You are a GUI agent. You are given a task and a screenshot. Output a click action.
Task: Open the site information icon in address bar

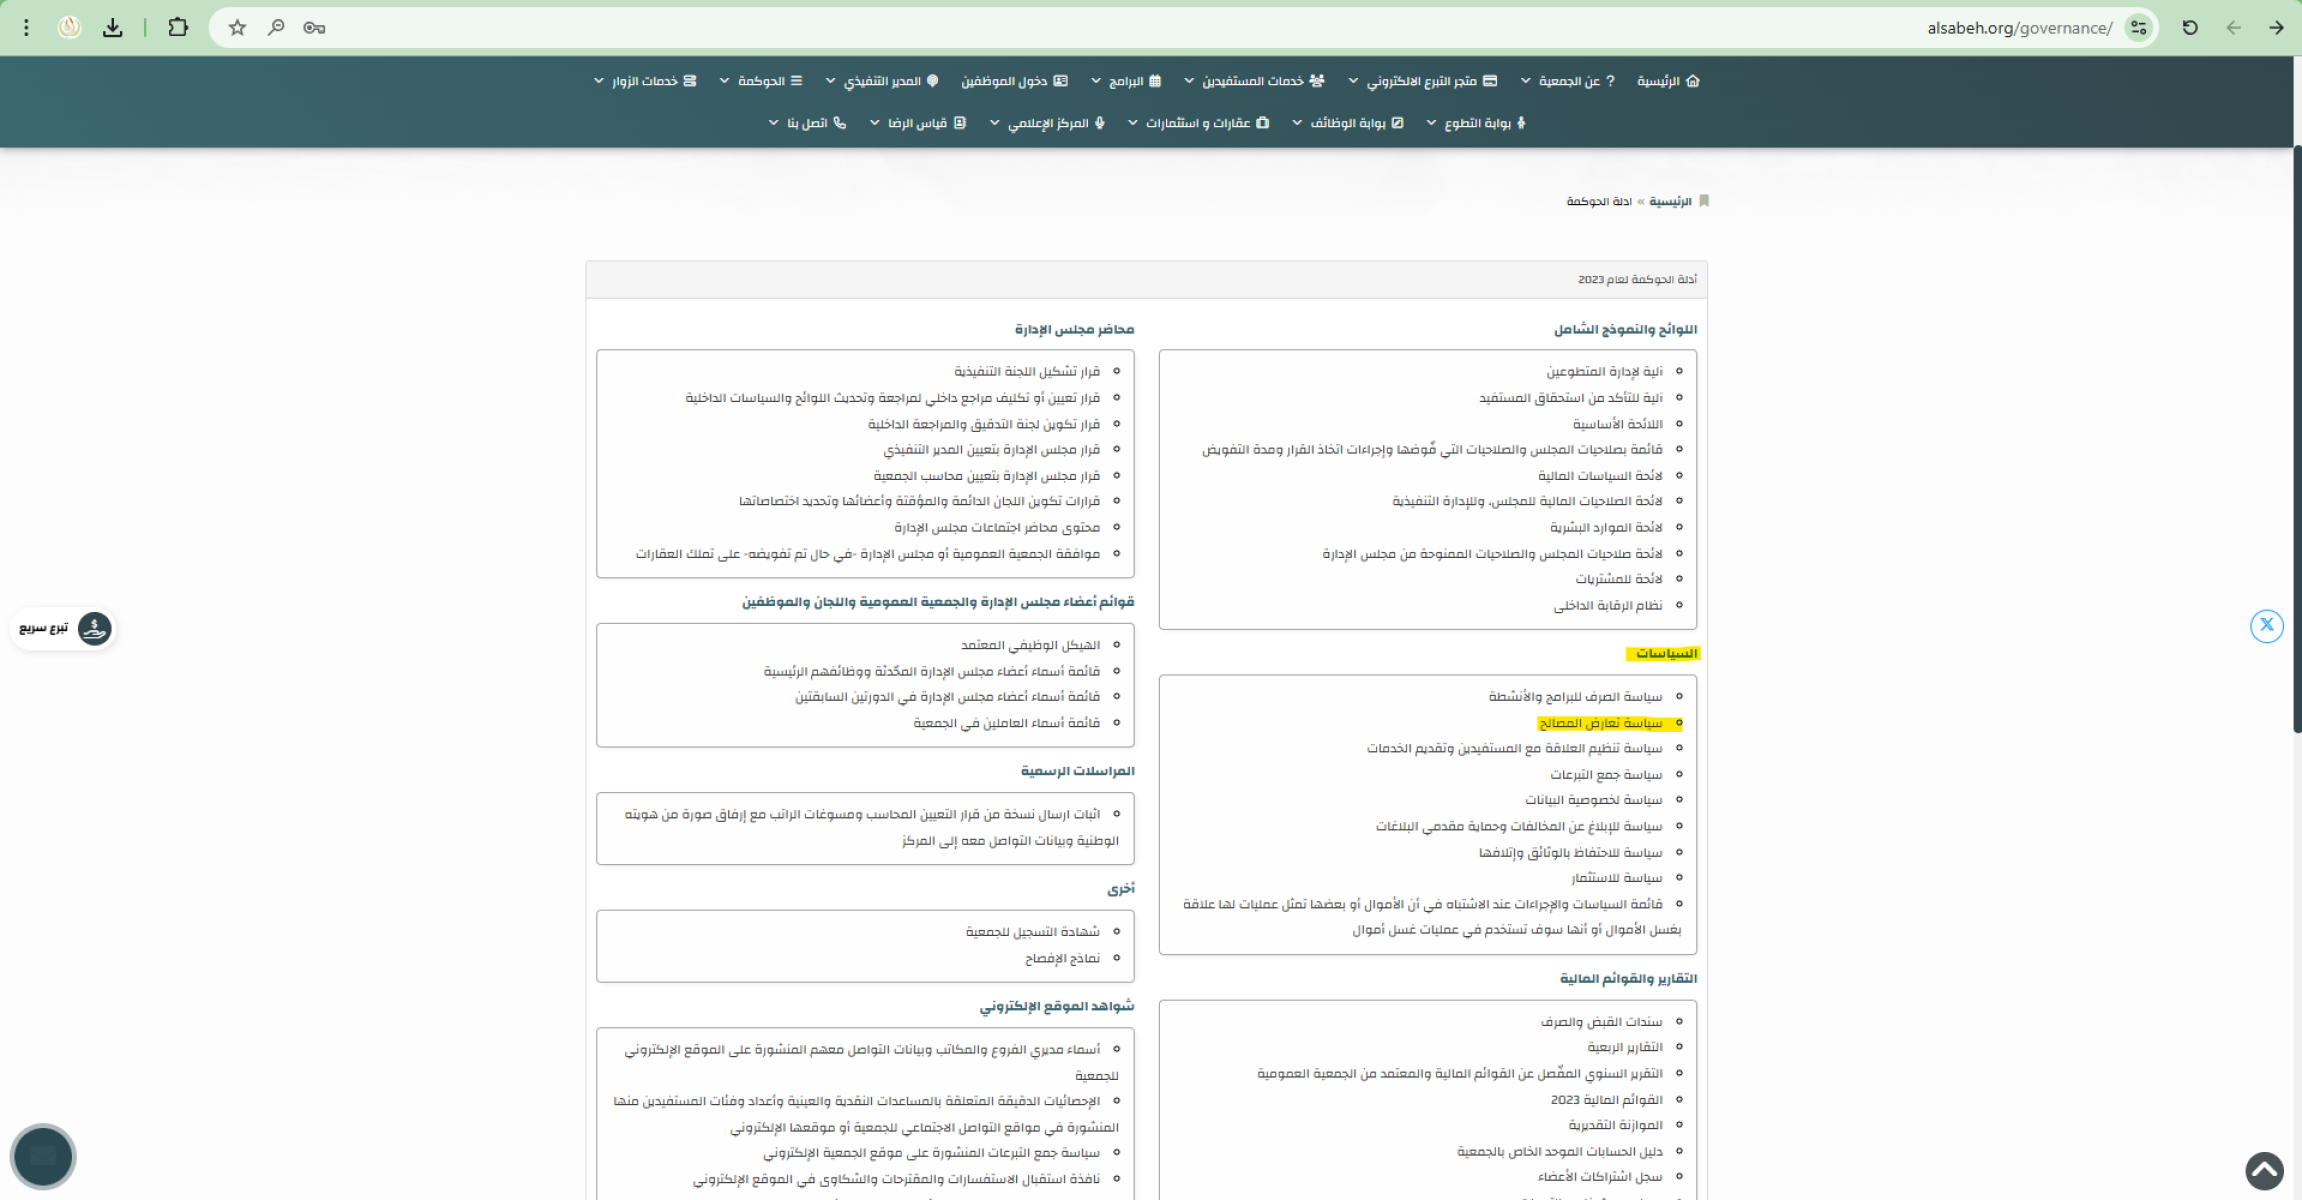(2138, 28)
